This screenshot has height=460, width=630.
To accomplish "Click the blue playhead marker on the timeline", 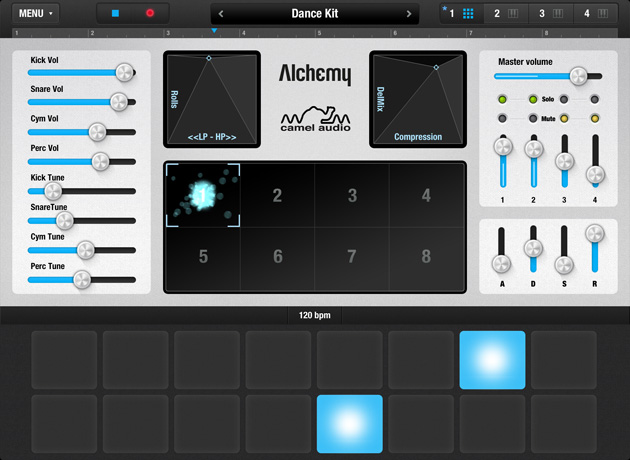I will 214,31.
